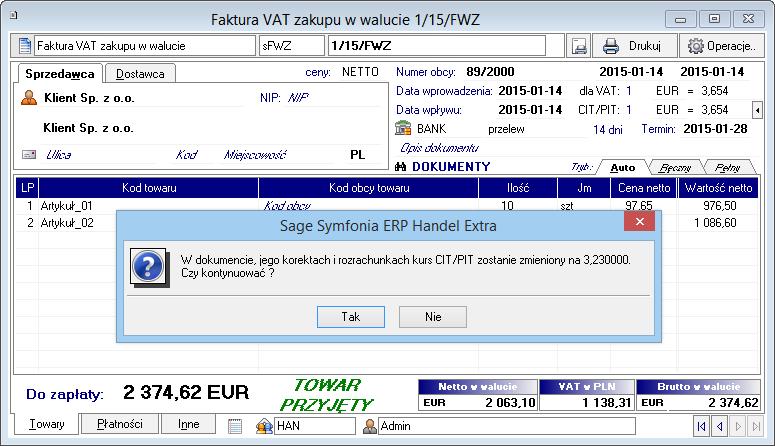Click the HAN warehouse field
The height and width of the screenshot is (446, 775).
(x=315, y=426)
